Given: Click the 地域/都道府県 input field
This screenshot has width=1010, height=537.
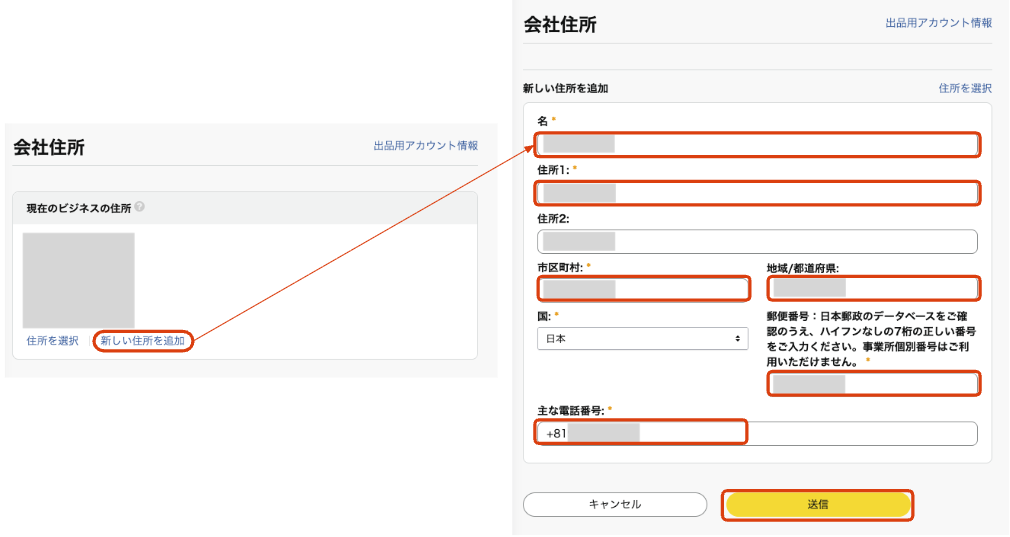Looking at the screenshot, I should tap(873, 288).
